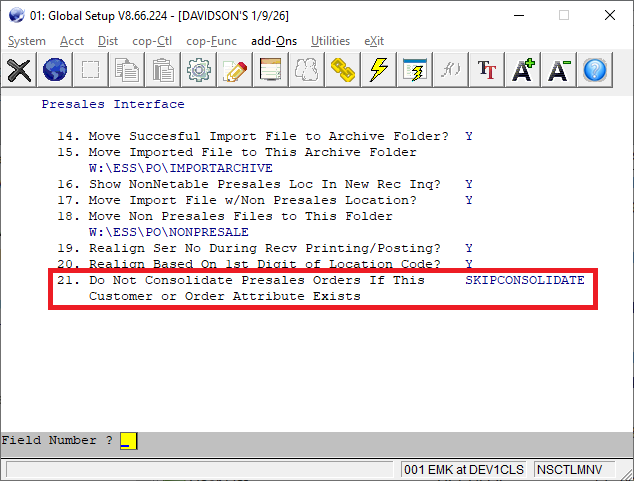Click the Field Number input cursor
This screenshot has width=634, height=481.
128,441
